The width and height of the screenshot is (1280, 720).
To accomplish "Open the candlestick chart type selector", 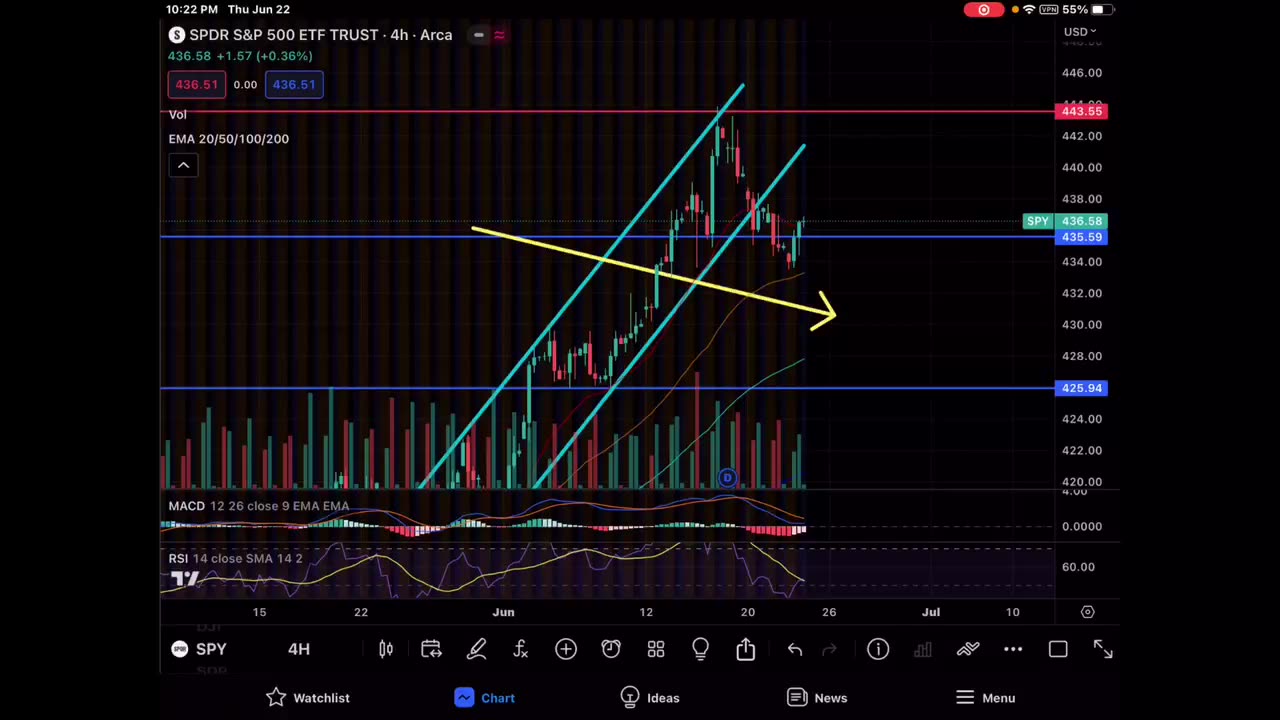I will click(x=386, y=649).
